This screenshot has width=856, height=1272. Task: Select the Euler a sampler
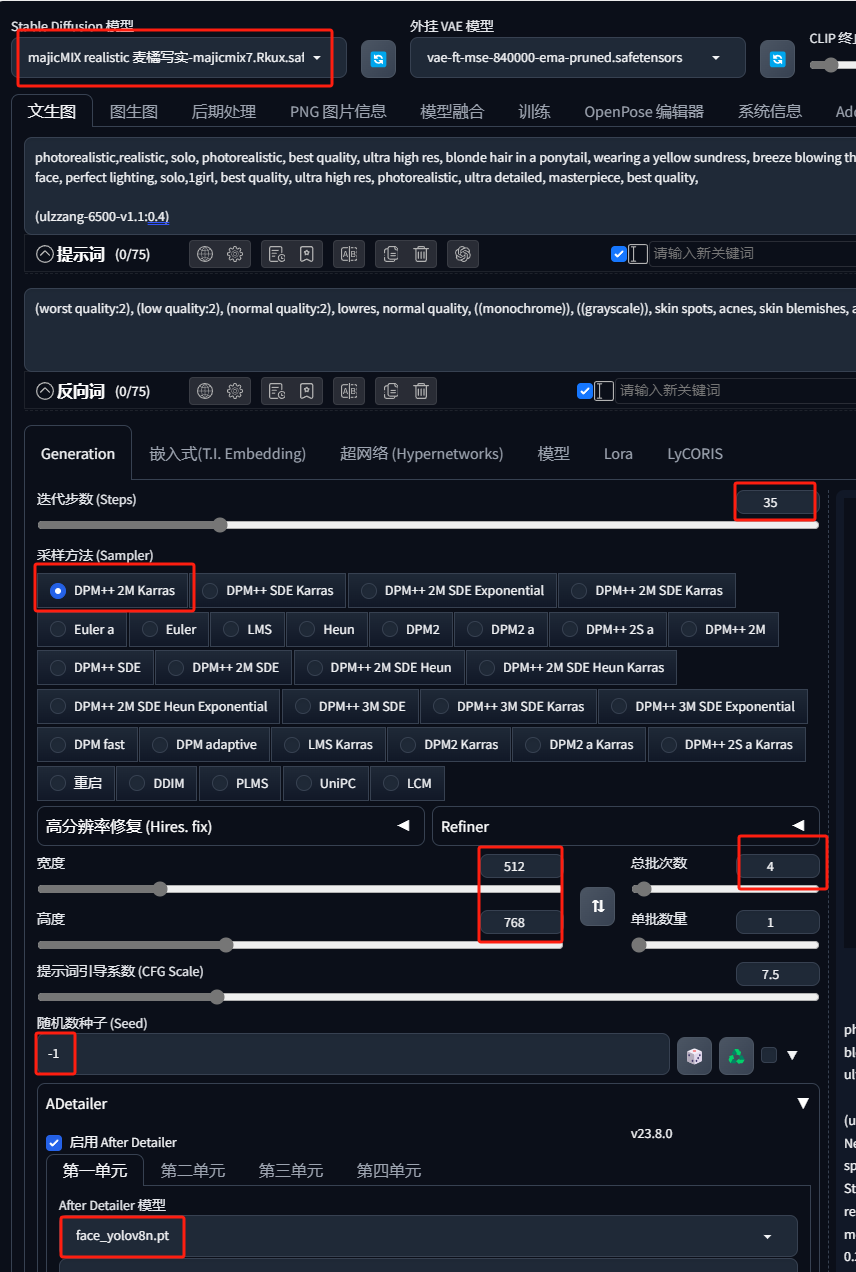84,629
